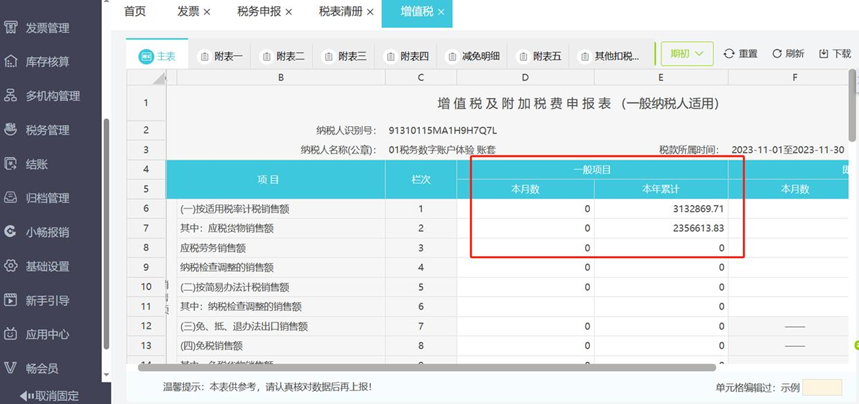Click the 应税劳务销售额 row label
Viewport: 859px width, 404px height.
[x=213, y=248]
